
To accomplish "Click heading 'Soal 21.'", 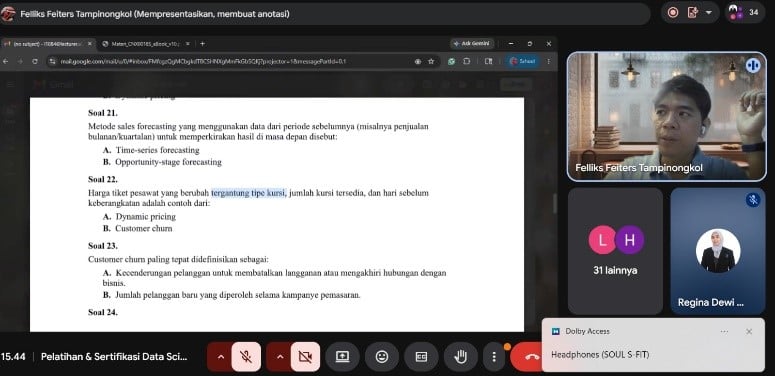I will 103,113.
